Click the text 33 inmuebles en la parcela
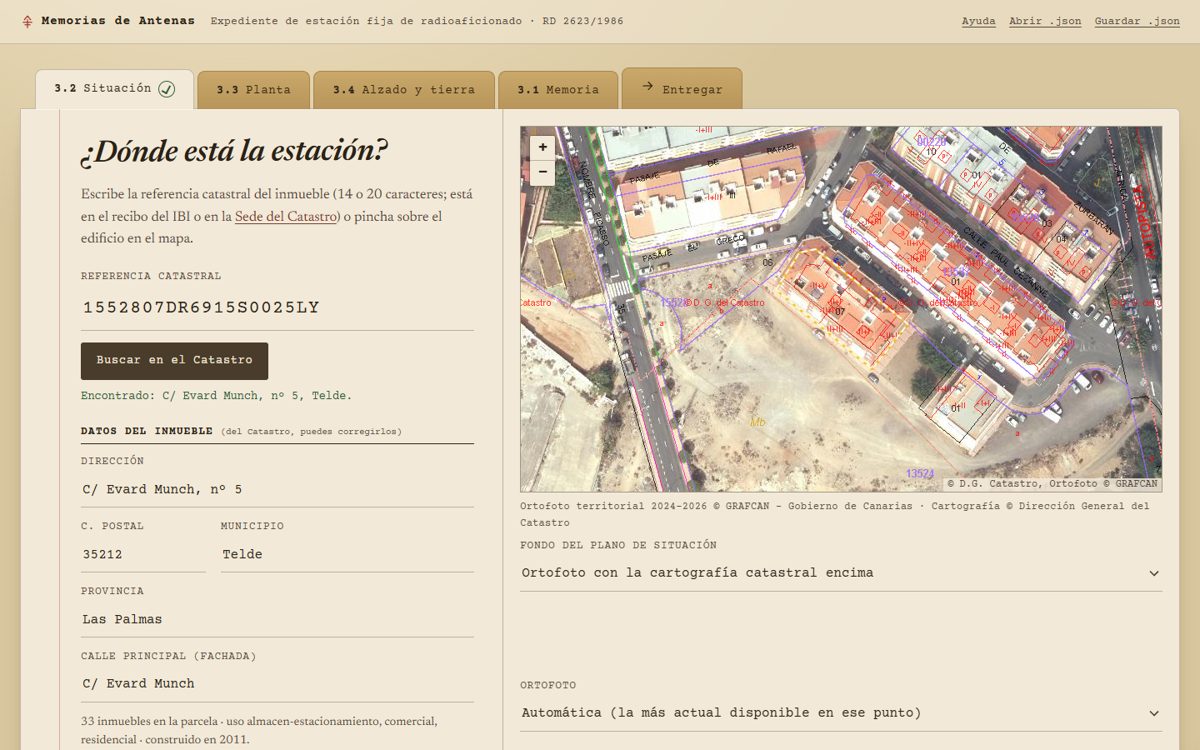This screenshot has height=750, width=1200. coord(155,721)
